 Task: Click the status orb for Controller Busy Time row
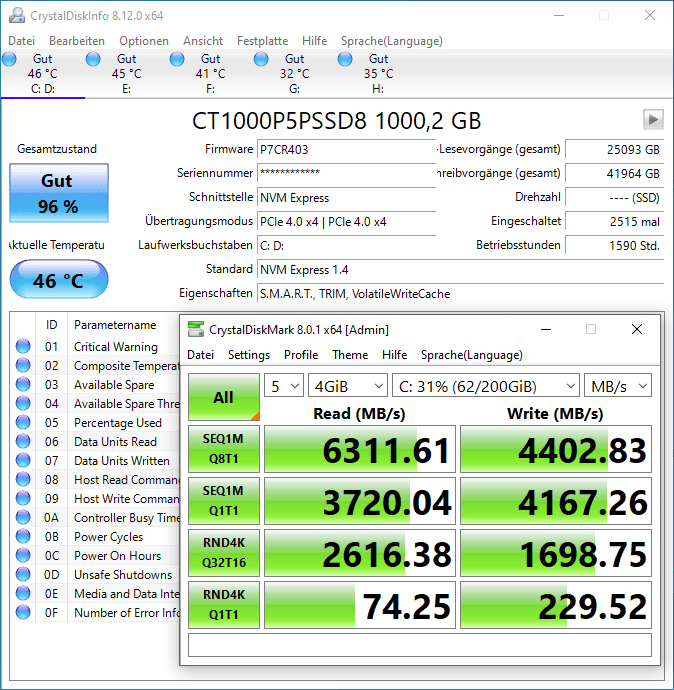pyautogui.click(x=23, y=517)
